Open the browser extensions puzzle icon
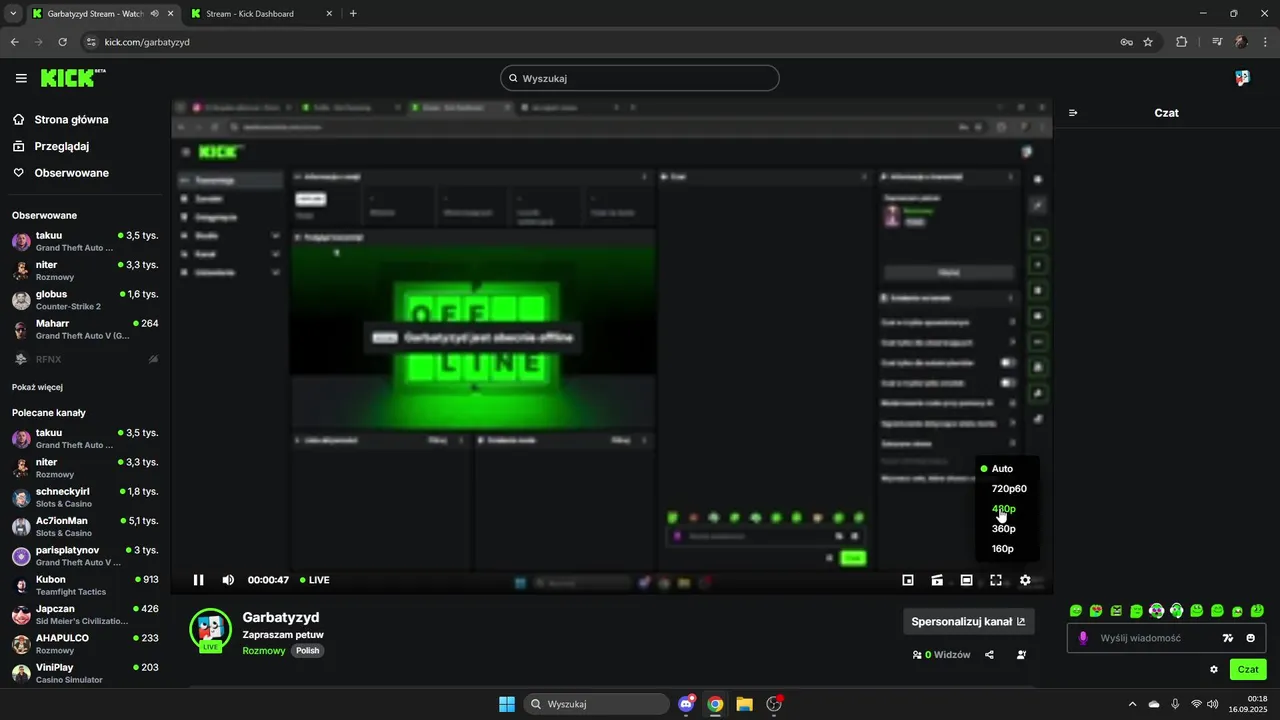Image resolution: width=1280 pixels, height=720 pixels. coord(1181,42)
